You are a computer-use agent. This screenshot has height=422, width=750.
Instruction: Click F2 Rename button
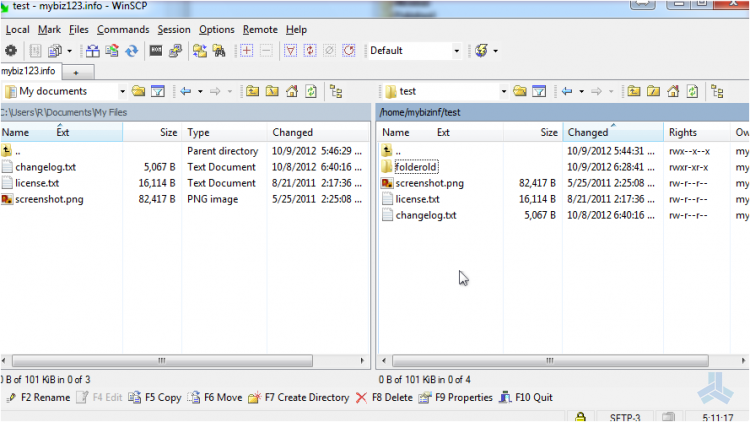pos(38,398)
